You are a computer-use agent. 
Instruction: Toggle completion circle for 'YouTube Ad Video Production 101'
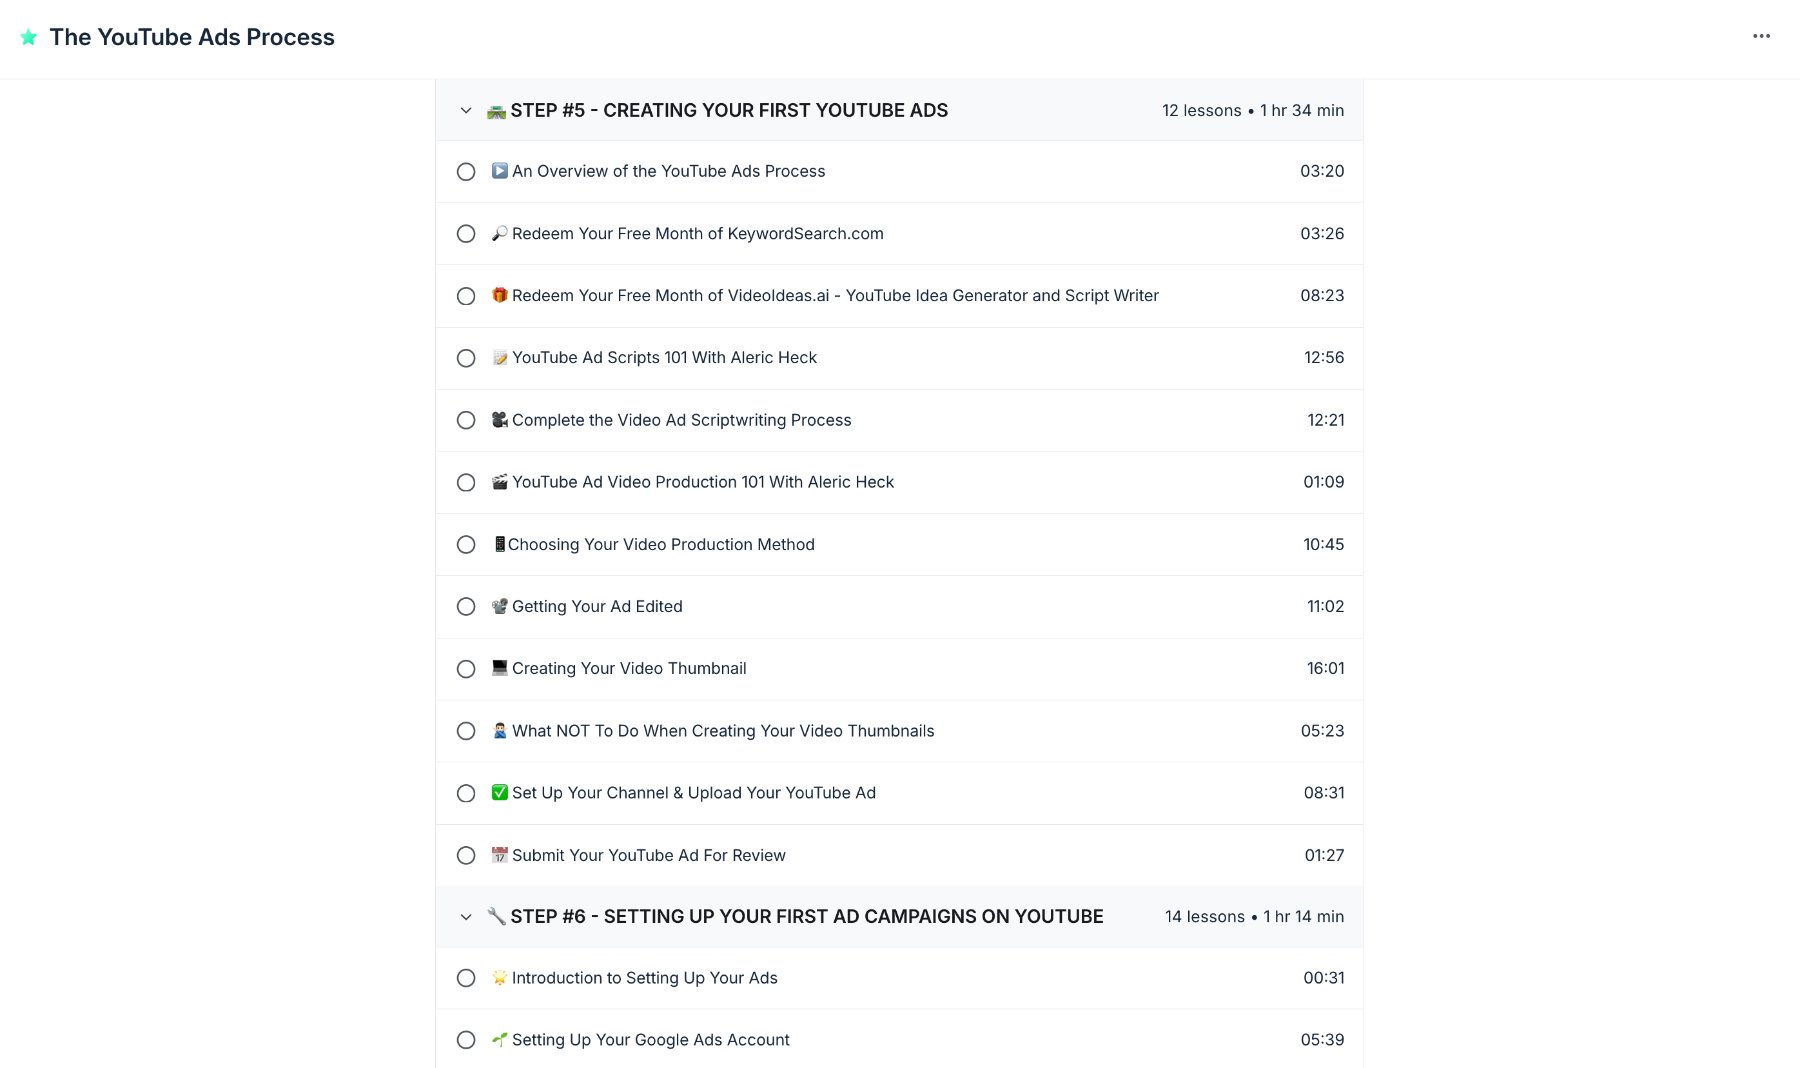(x=466, y=483)
